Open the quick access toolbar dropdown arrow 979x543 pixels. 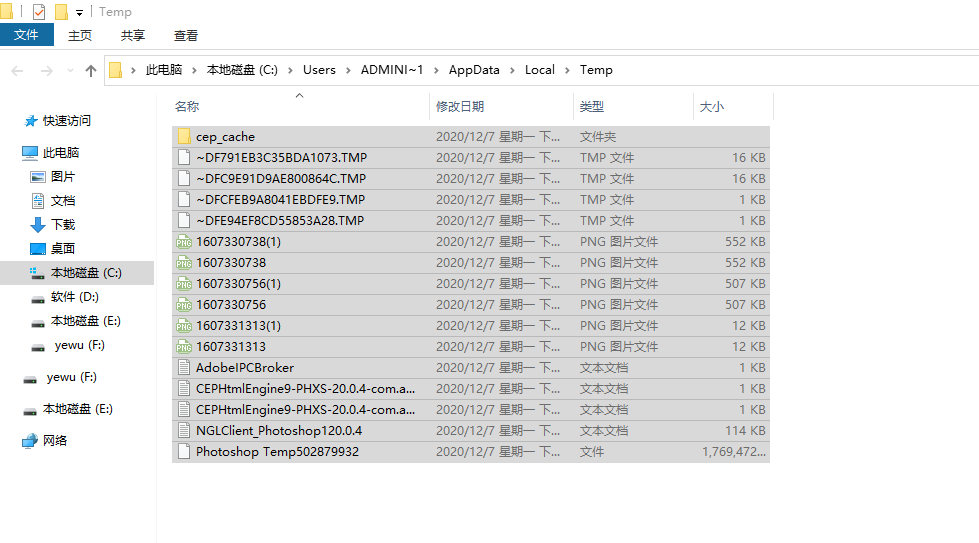[x=79, y=13]
